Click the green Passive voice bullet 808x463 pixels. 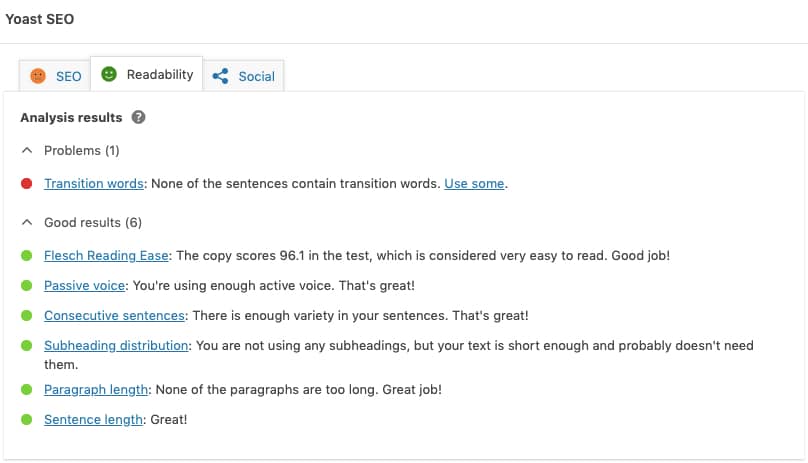point(27,286)
